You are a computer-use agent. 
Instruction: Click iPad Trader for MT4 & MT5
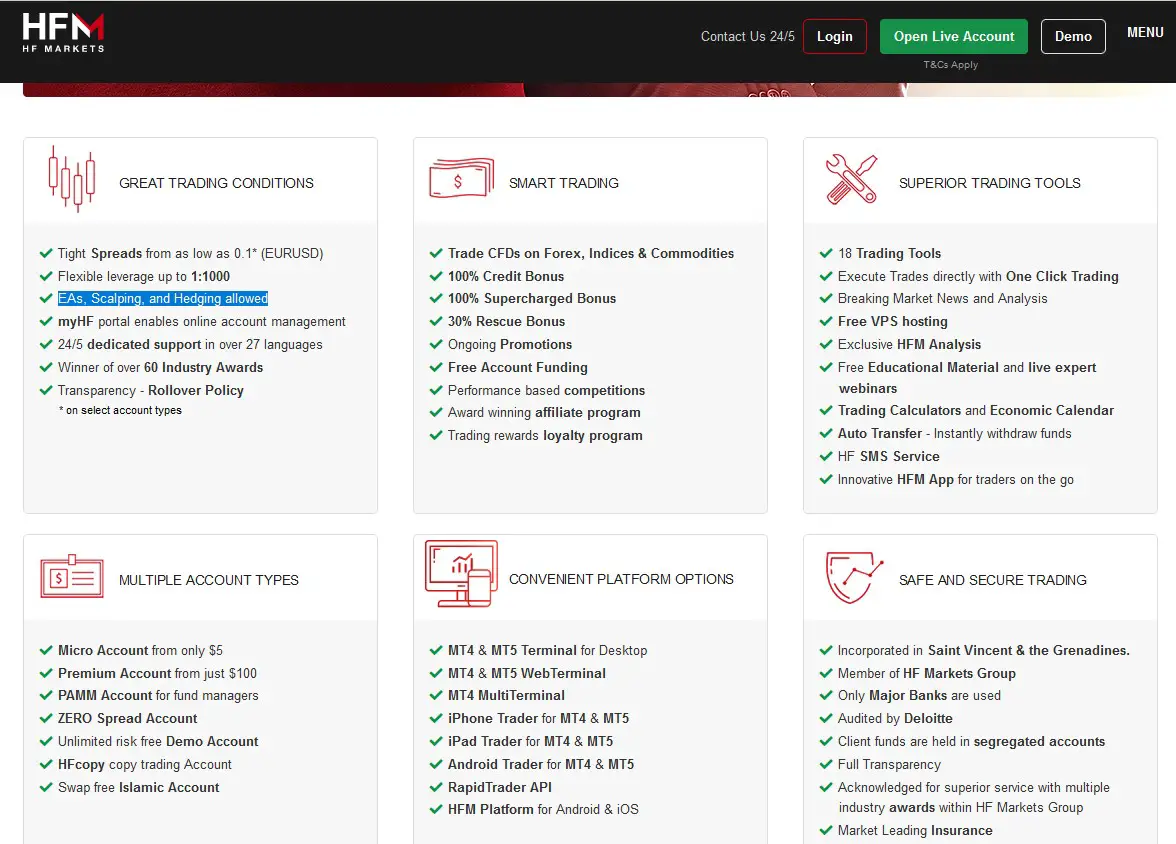coord(530,741)
